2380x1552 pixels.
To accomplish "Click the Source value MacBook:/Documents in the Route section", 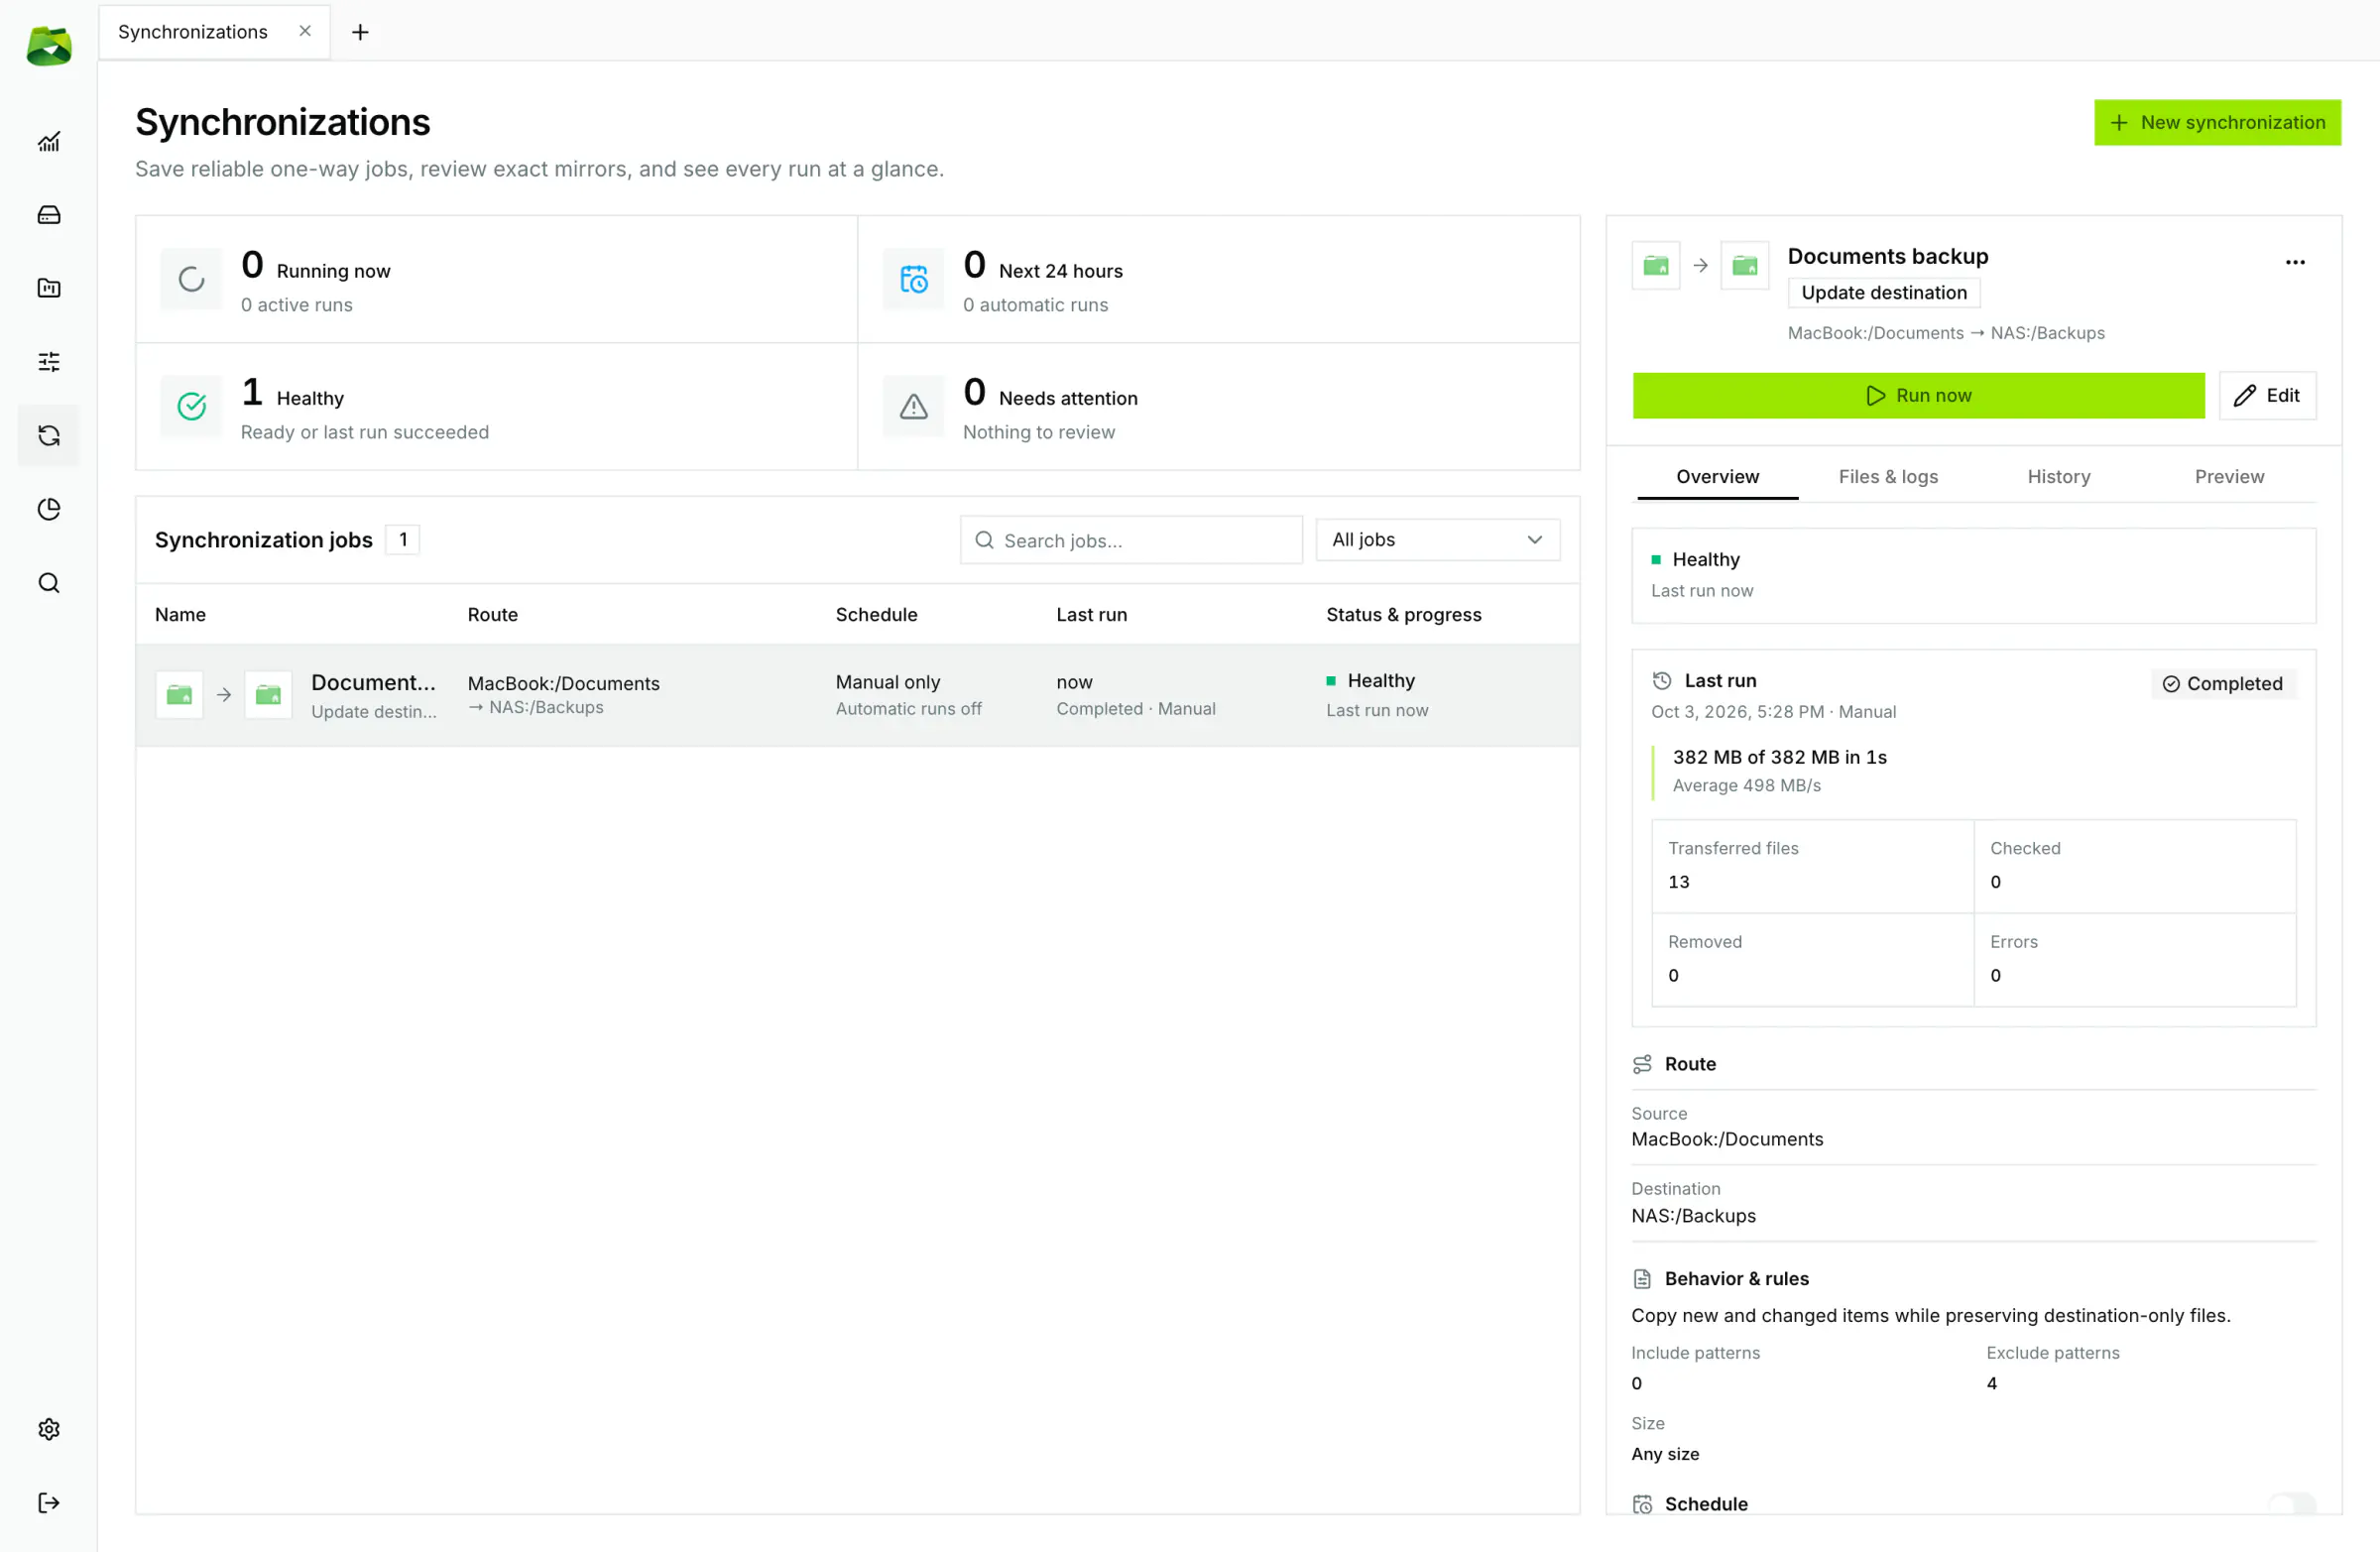I will 1727,1140.
